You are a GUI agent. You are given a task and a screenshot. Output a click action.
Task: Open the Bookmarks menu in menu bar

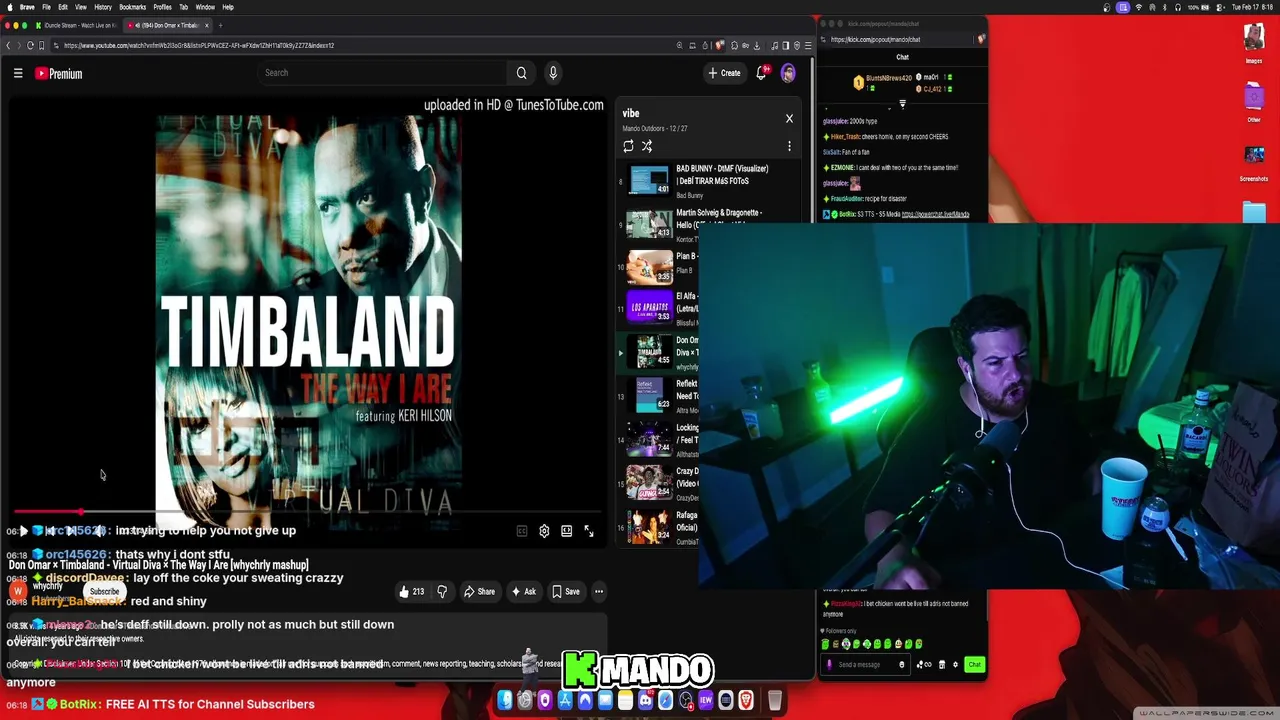(x=133, y=7)
